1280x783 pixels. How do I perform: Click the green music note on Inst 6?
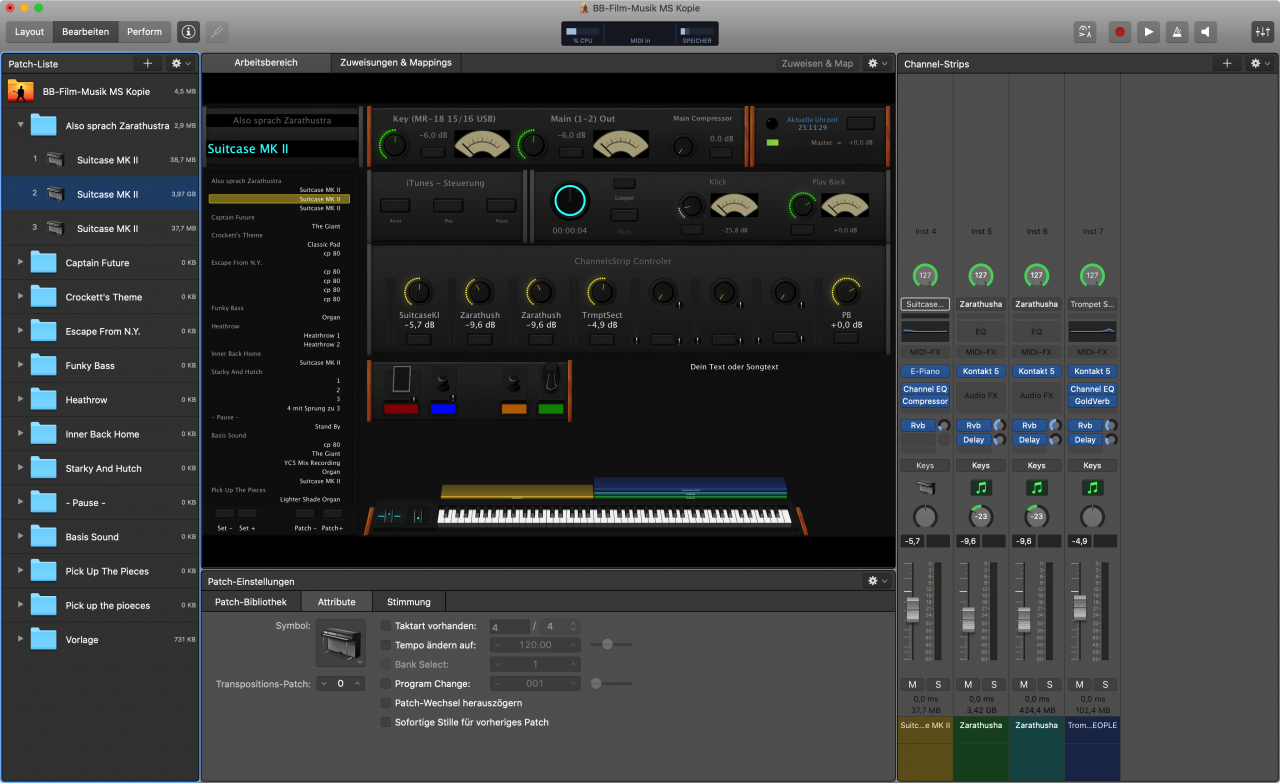click(1037, 488)
